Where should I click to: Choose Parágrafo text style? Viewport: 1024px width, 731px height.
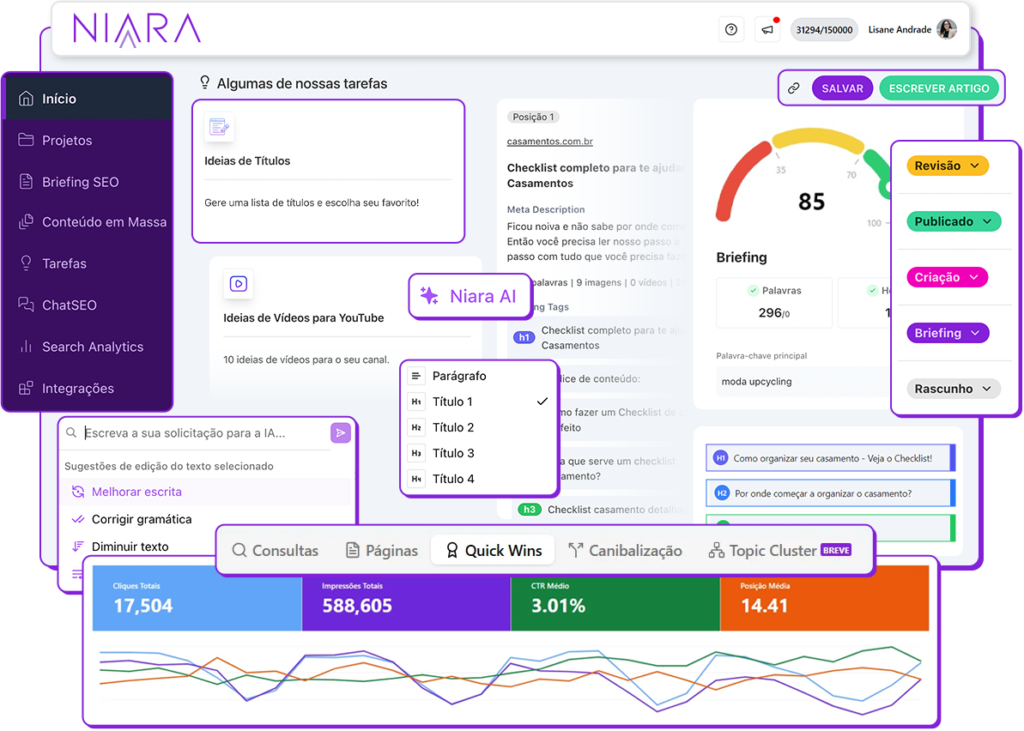(x=479, y=376)
